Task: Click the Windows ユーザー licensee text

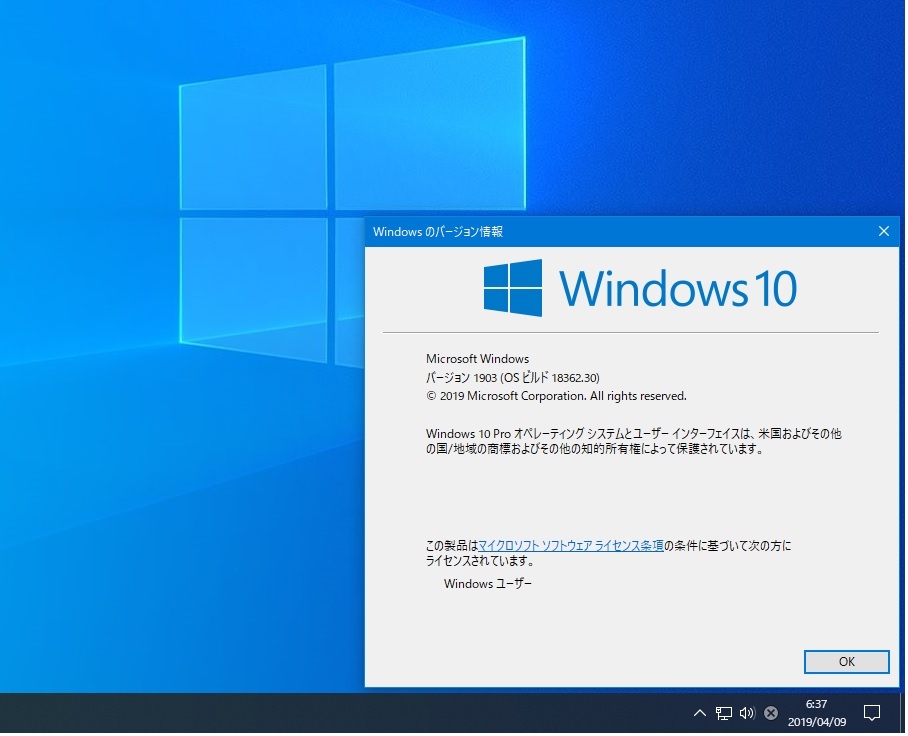Action: point(489,585)
